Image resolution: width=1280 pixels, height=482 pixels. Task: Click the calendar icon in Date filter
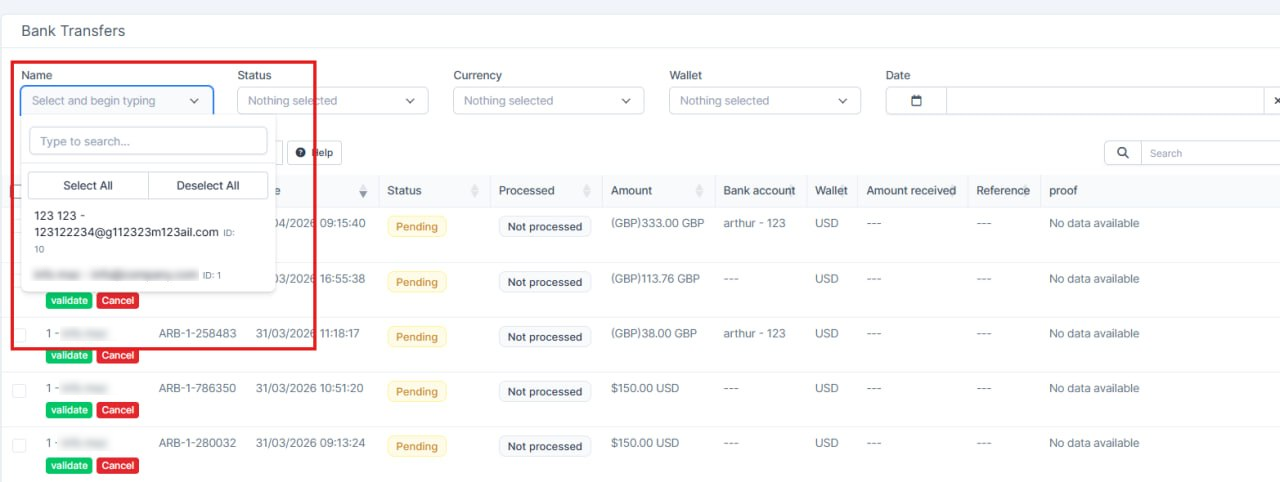tap(916, 101)
